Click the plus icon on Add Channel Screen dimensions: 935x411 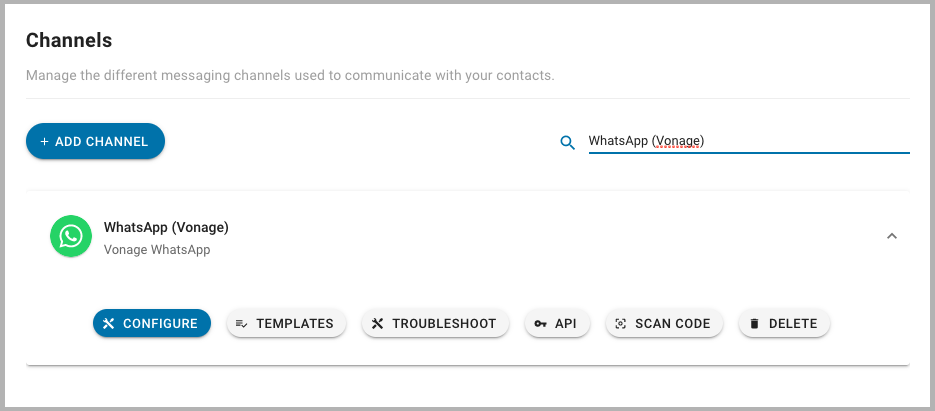[44, 141]
